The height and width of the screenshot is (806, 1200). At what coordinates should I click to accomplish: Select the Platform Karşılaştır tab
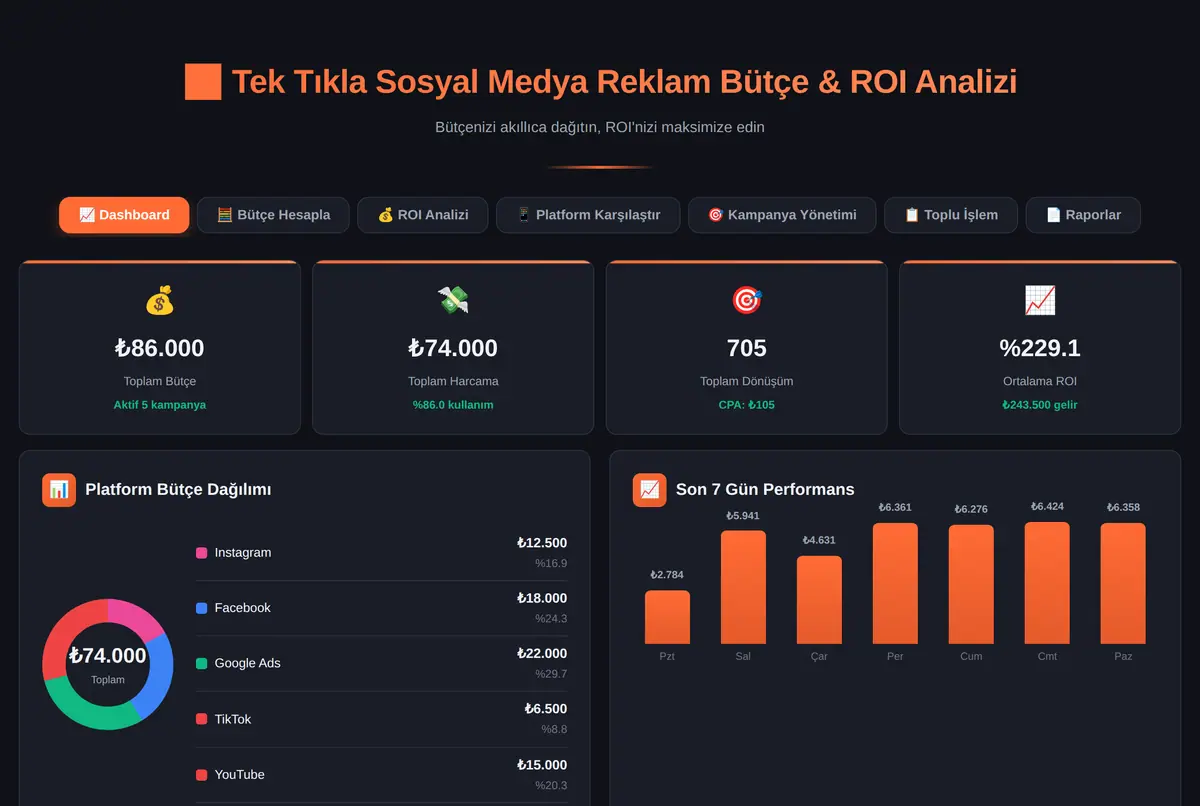pos(588,215)
